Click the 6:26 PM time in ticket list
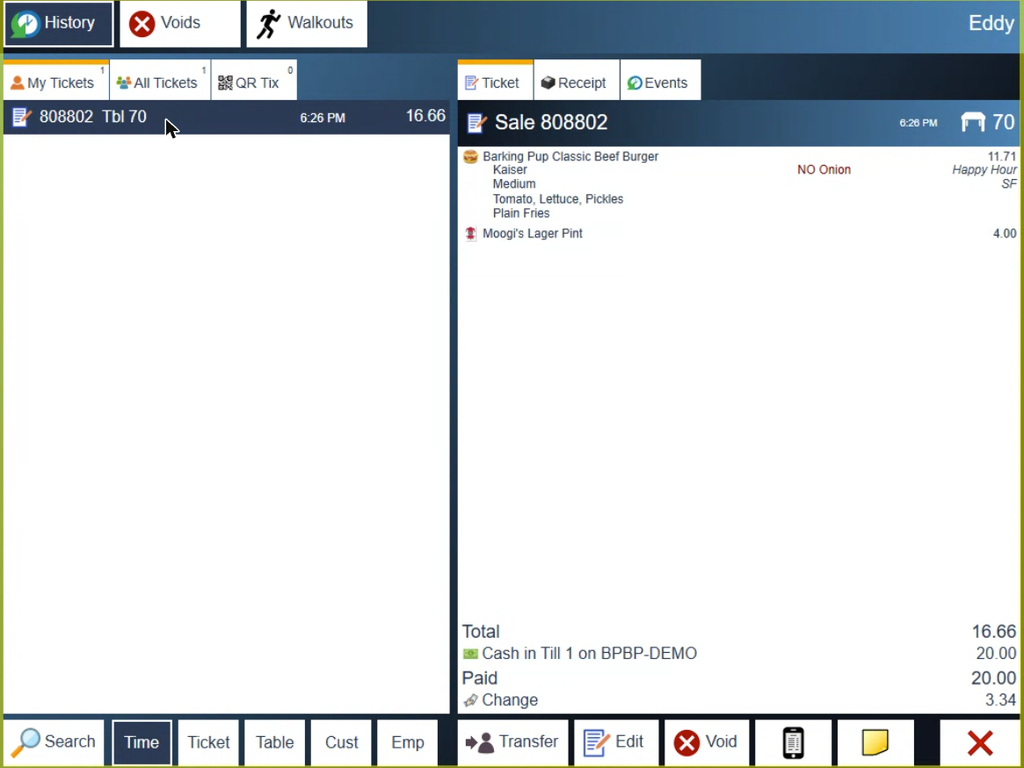The image size is (1024, 768). coord(323,118)
